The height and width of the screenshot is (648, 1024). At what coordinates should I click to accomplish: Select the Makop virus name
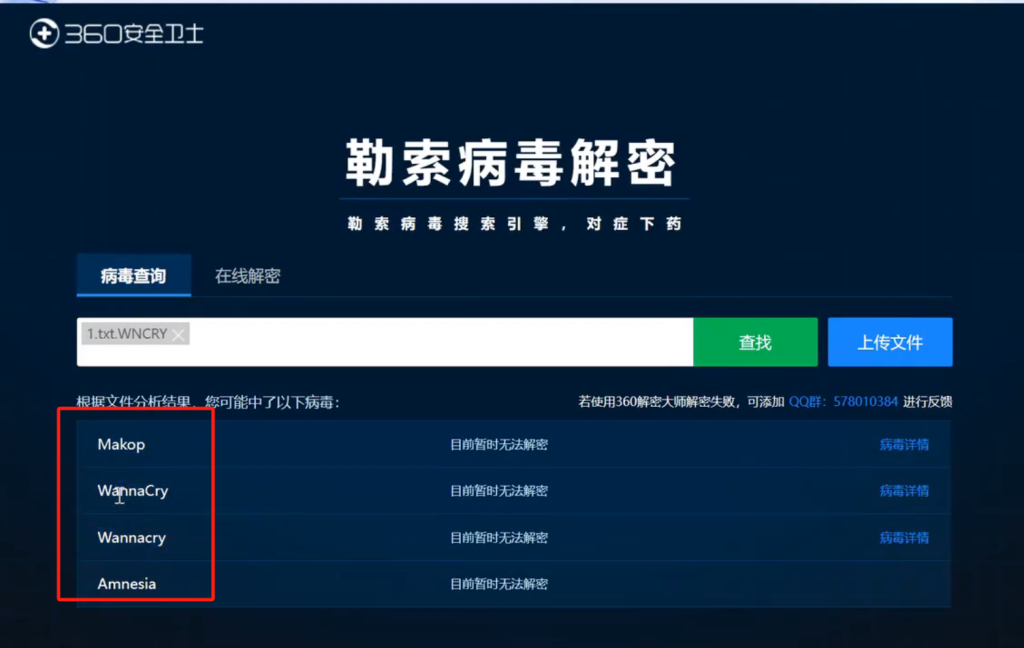pos(121,444)
